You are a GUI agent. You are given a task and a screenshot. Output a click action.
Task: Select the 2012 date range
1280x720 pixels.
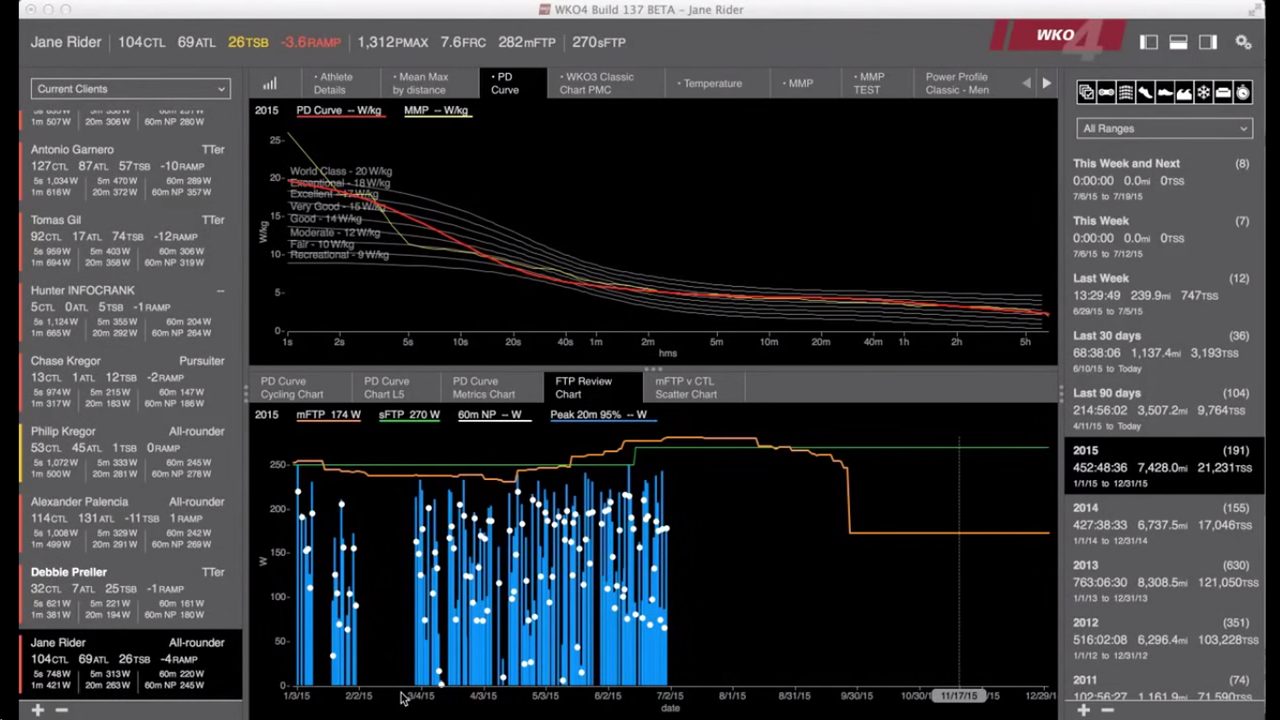click(1162, 639)
